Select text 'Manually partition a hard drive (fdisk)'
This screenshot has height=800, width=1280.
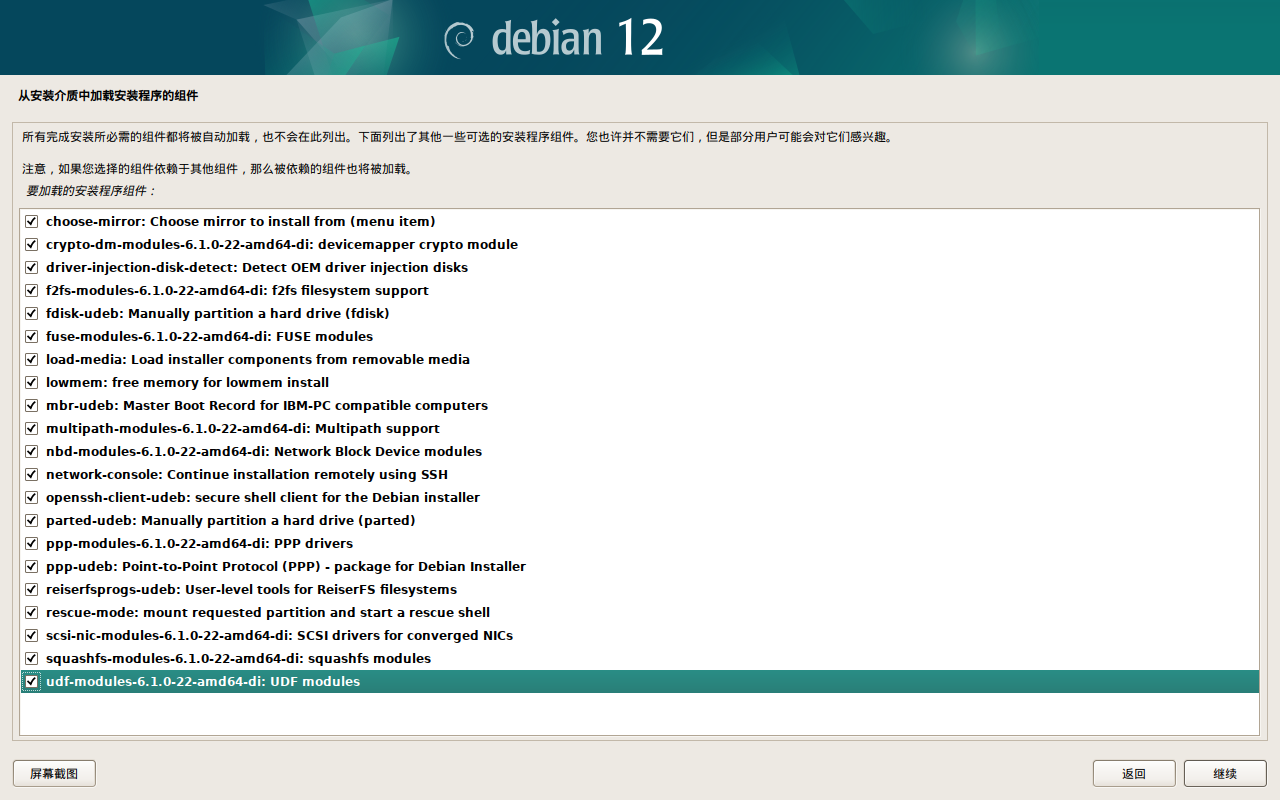pos(258,314)
